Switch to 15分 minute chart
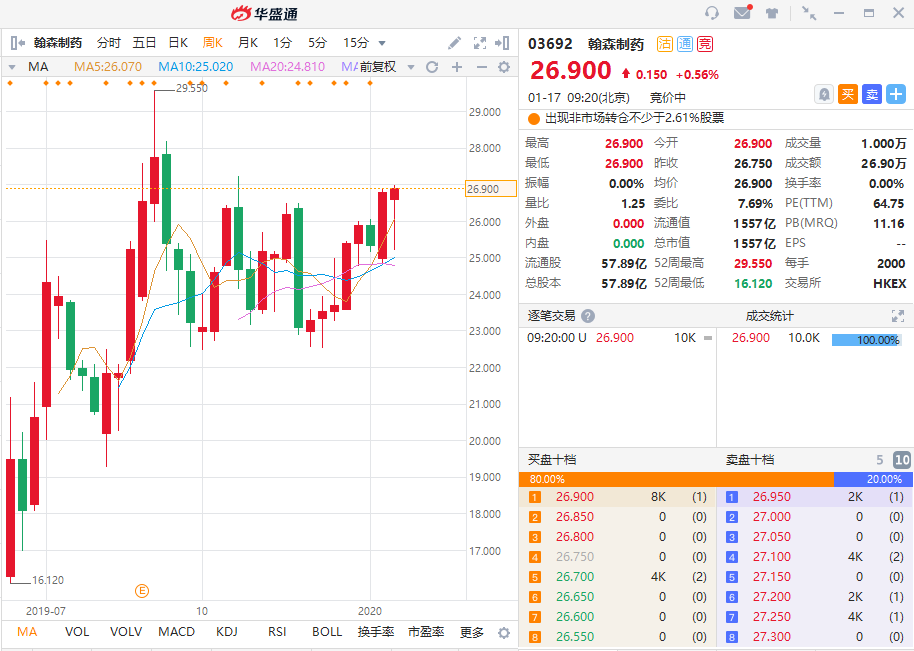This screenshot has width=914, height=651. click(356, 43)
